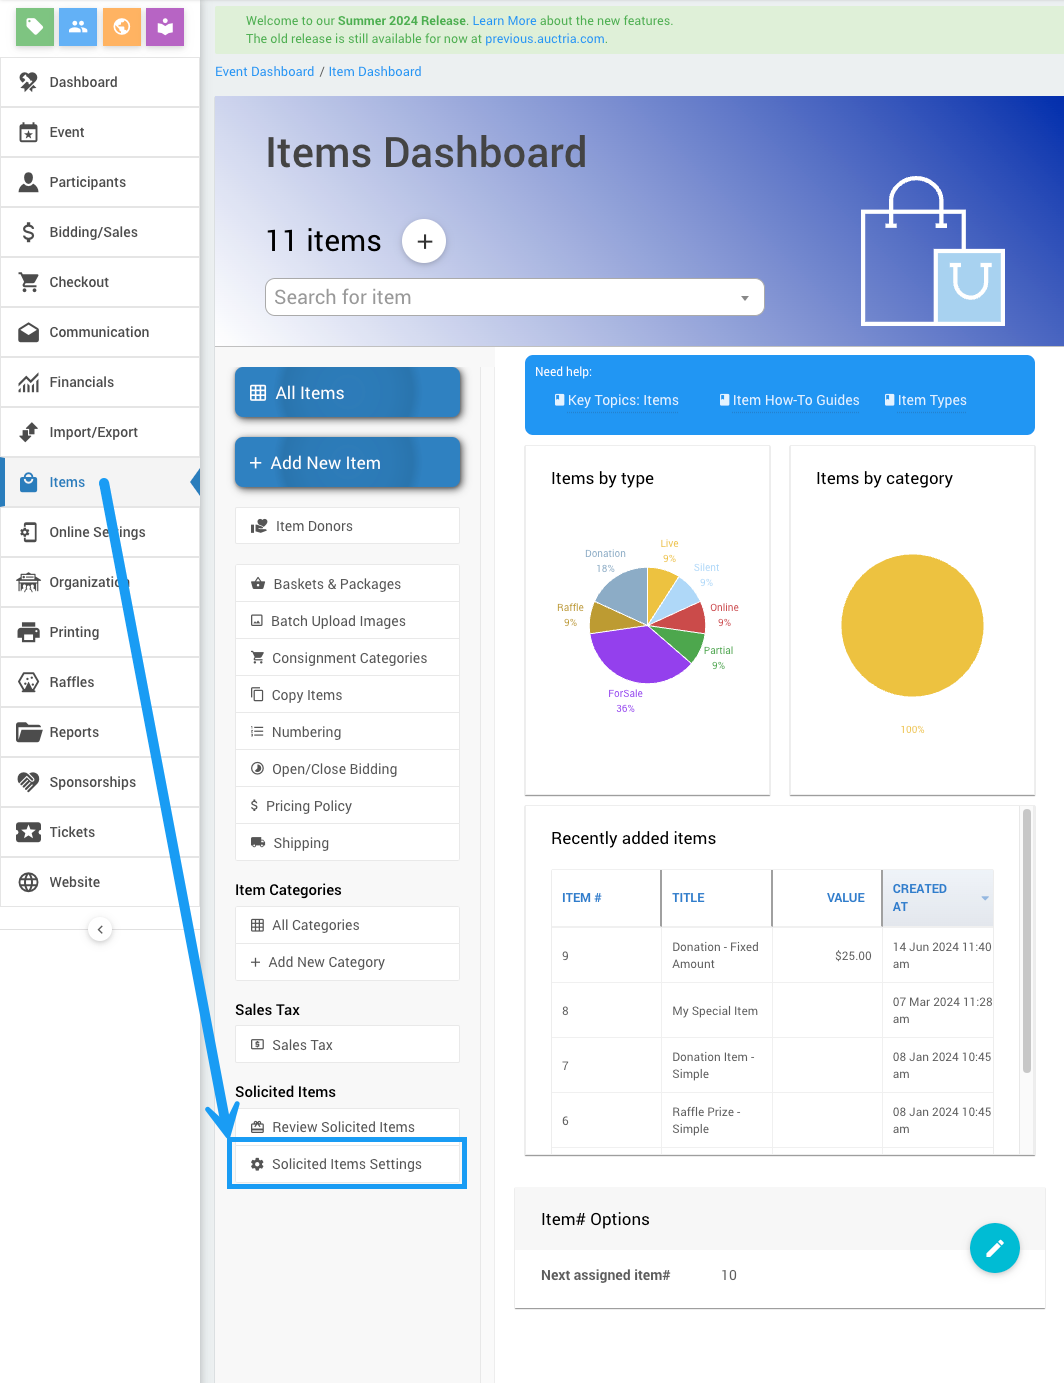The height and width of the screenshot is (1383, 1064).
Task: Click the Item # column header
Action: (582, 898)
